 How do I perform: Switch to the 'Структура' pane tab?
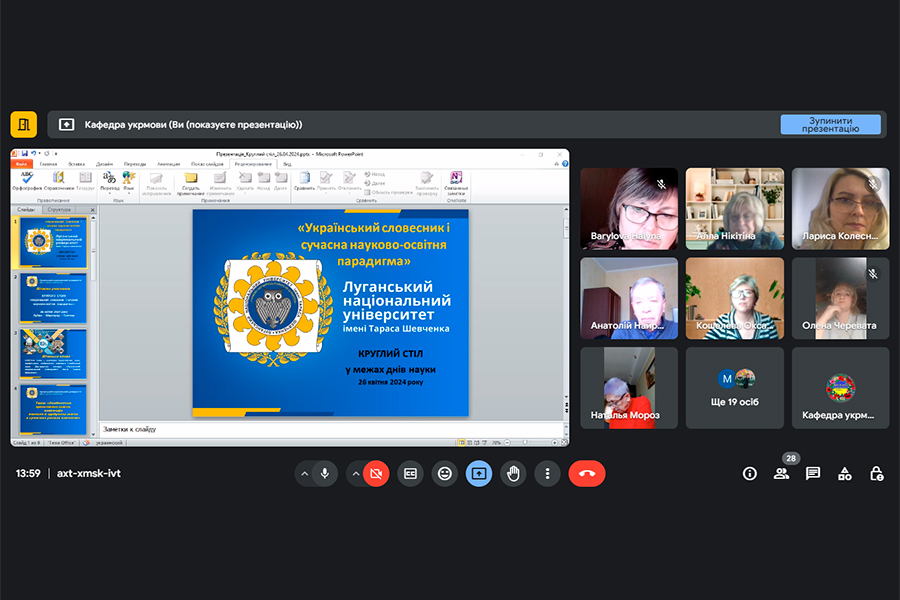tap(59, 210)
